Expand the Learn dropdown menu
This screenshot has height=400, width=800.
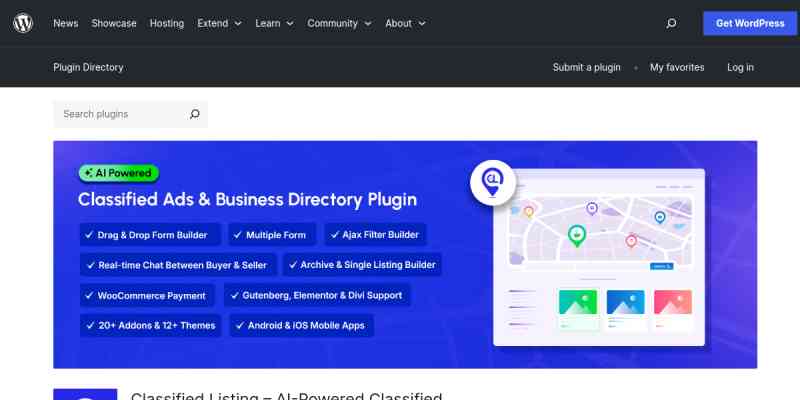tap(274, 23)
